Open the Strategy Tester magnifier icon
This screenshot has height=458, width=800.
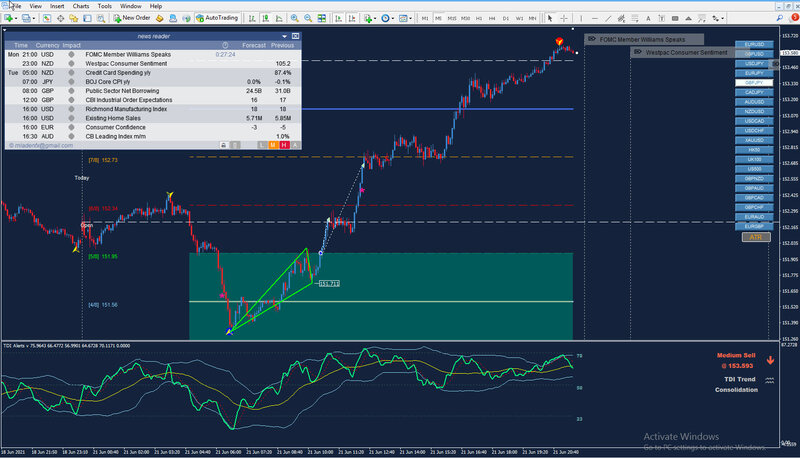click(101, 18)
